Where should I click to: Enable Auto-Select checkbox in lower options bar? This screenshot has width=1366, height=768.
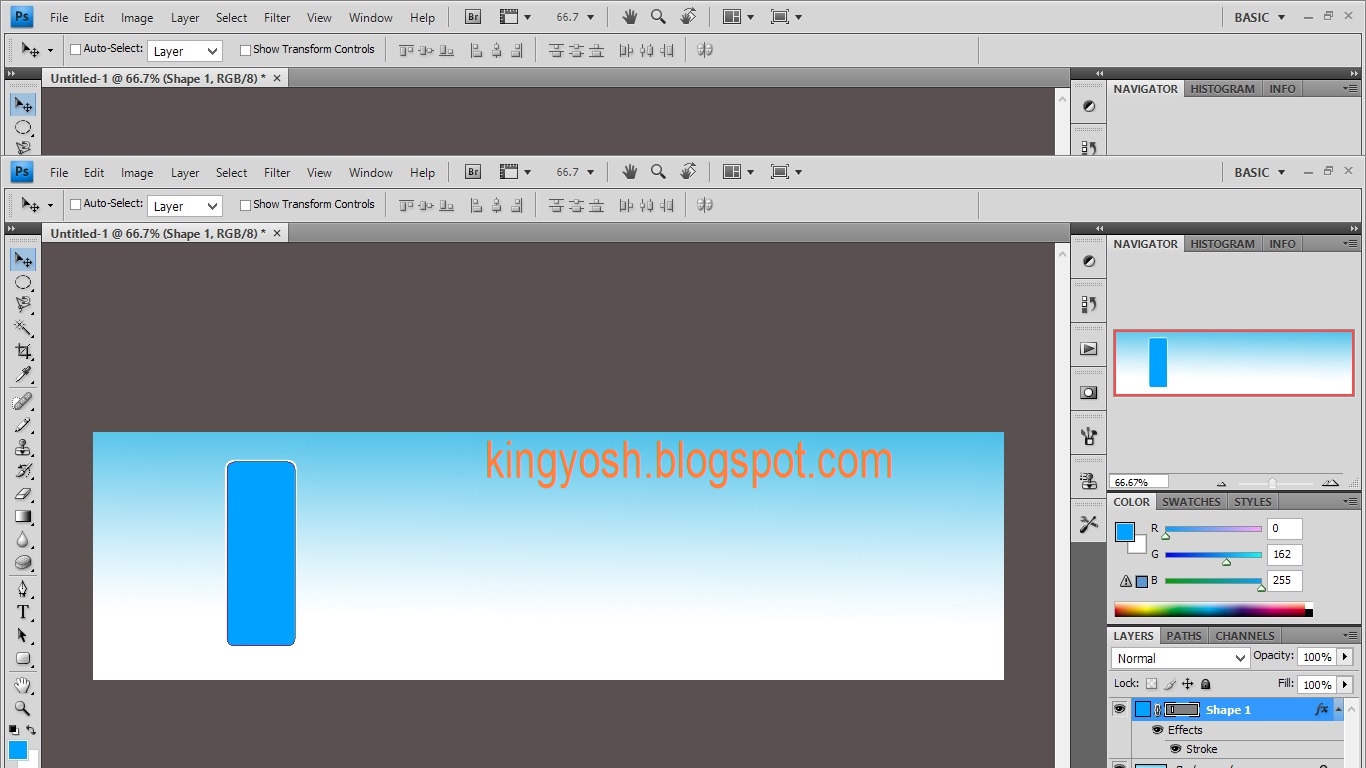75,205
